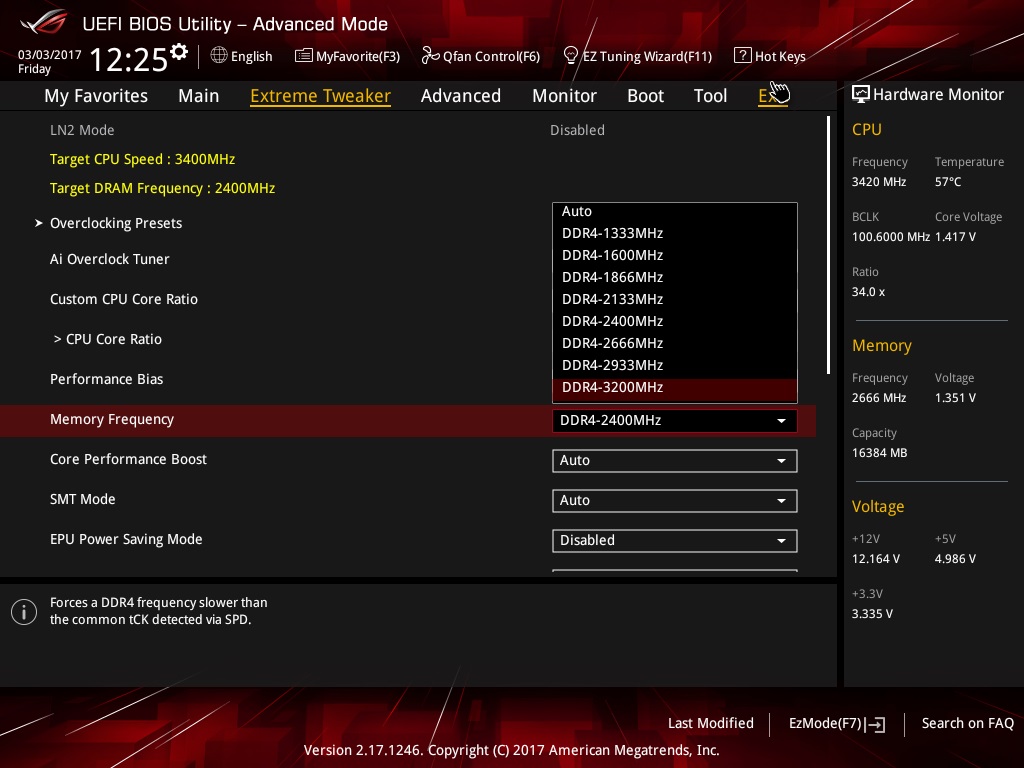Open clock settings gear icon
Screen dimensions: 1024x768
pyautogui.click(x=178, y=51)
